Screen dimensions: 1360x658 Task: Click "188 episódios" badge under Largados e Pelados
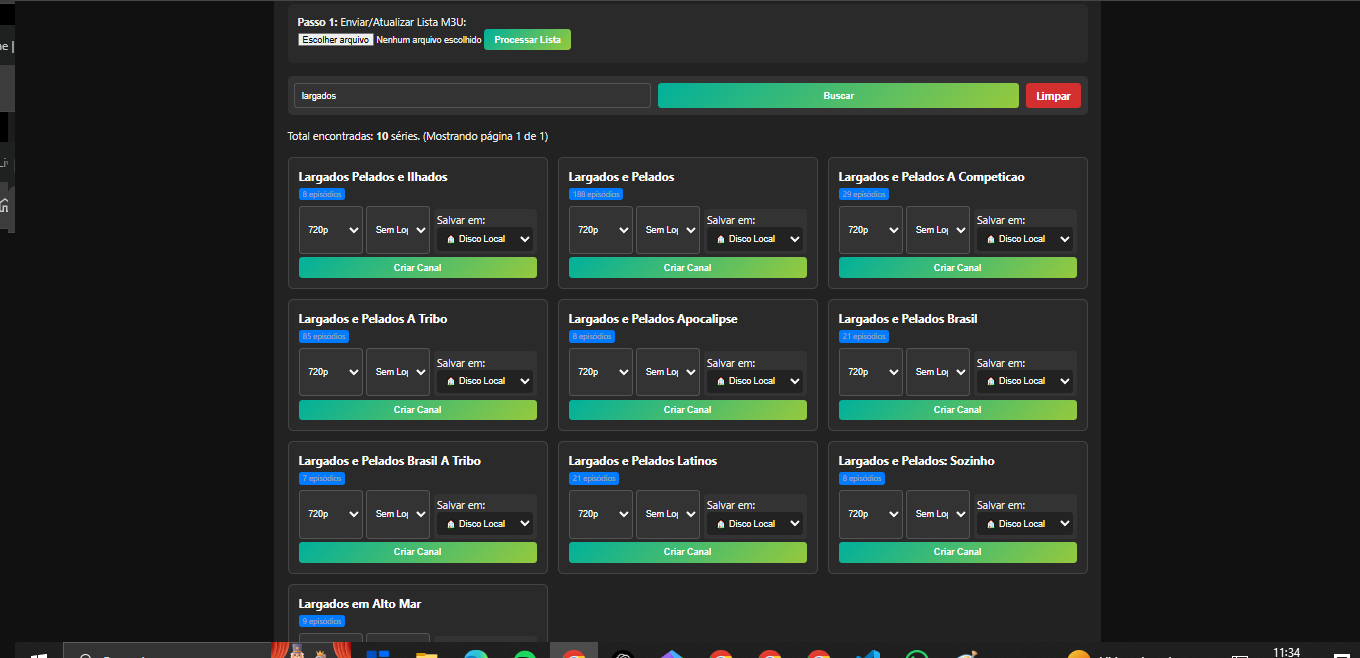[x=596, y=194]
